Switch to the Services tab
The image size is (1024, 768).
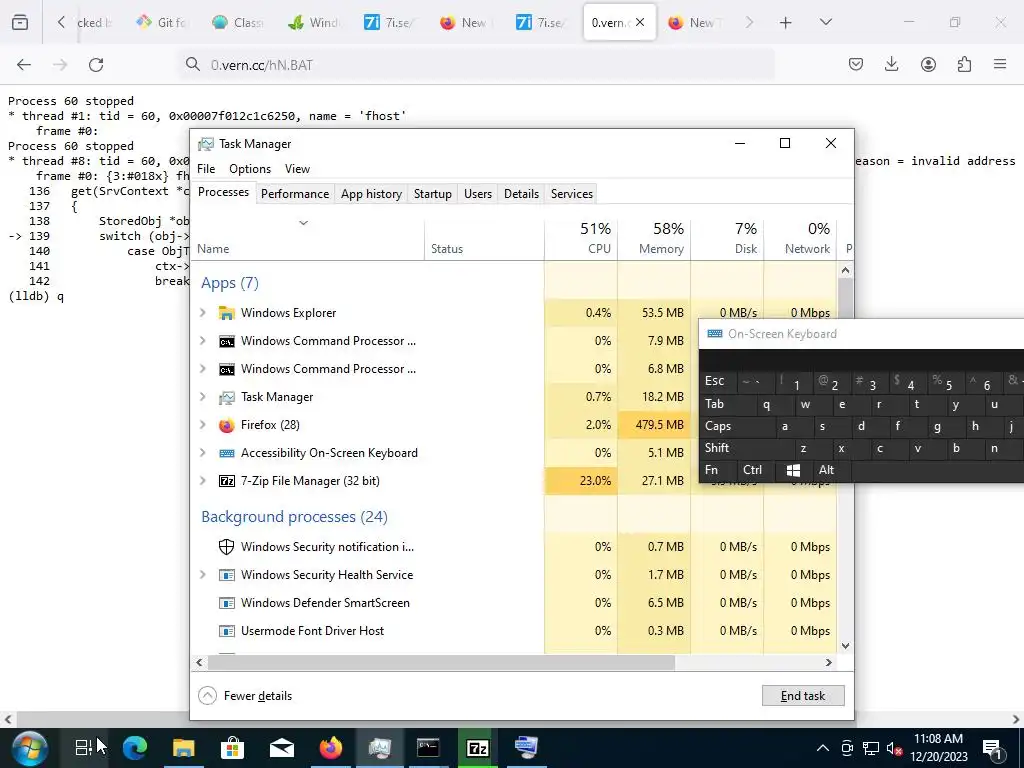[571, 194]
